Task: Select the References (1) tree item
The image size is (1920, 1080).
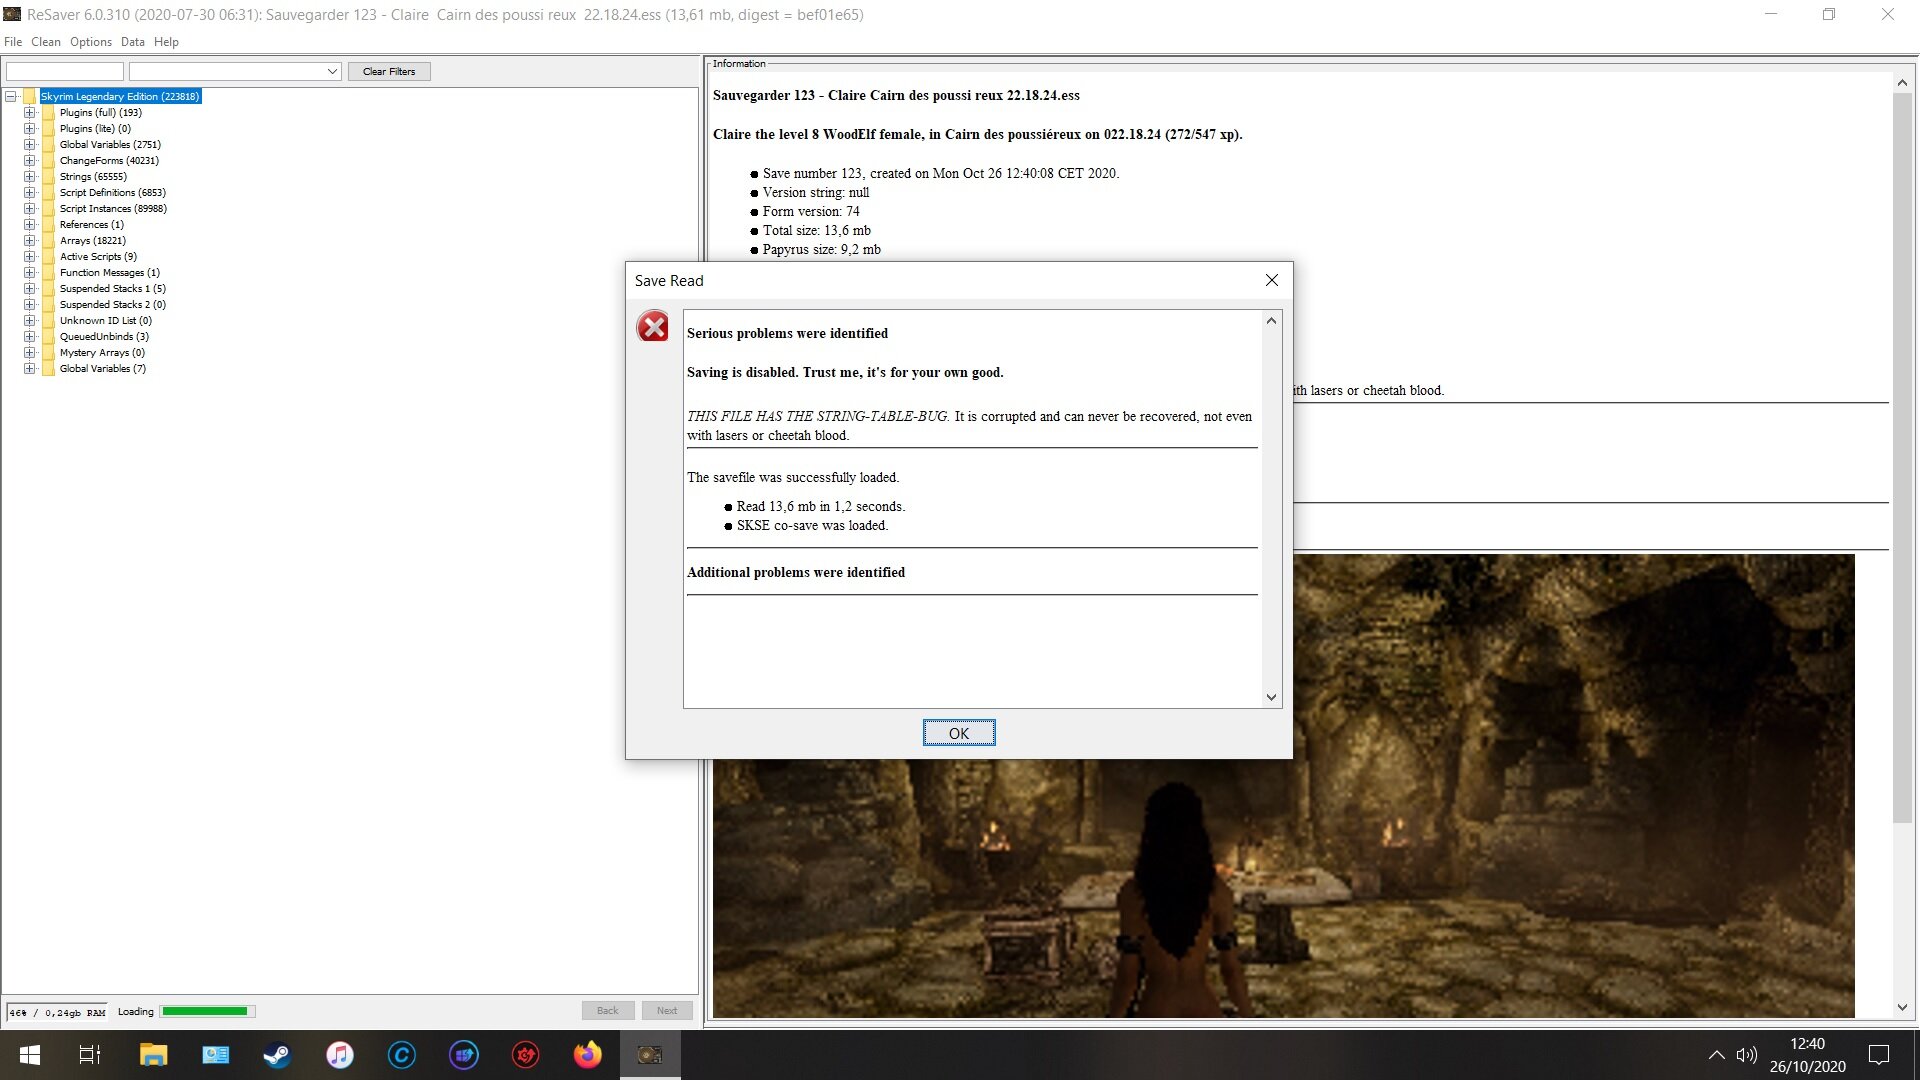Action: pos(92,225)
